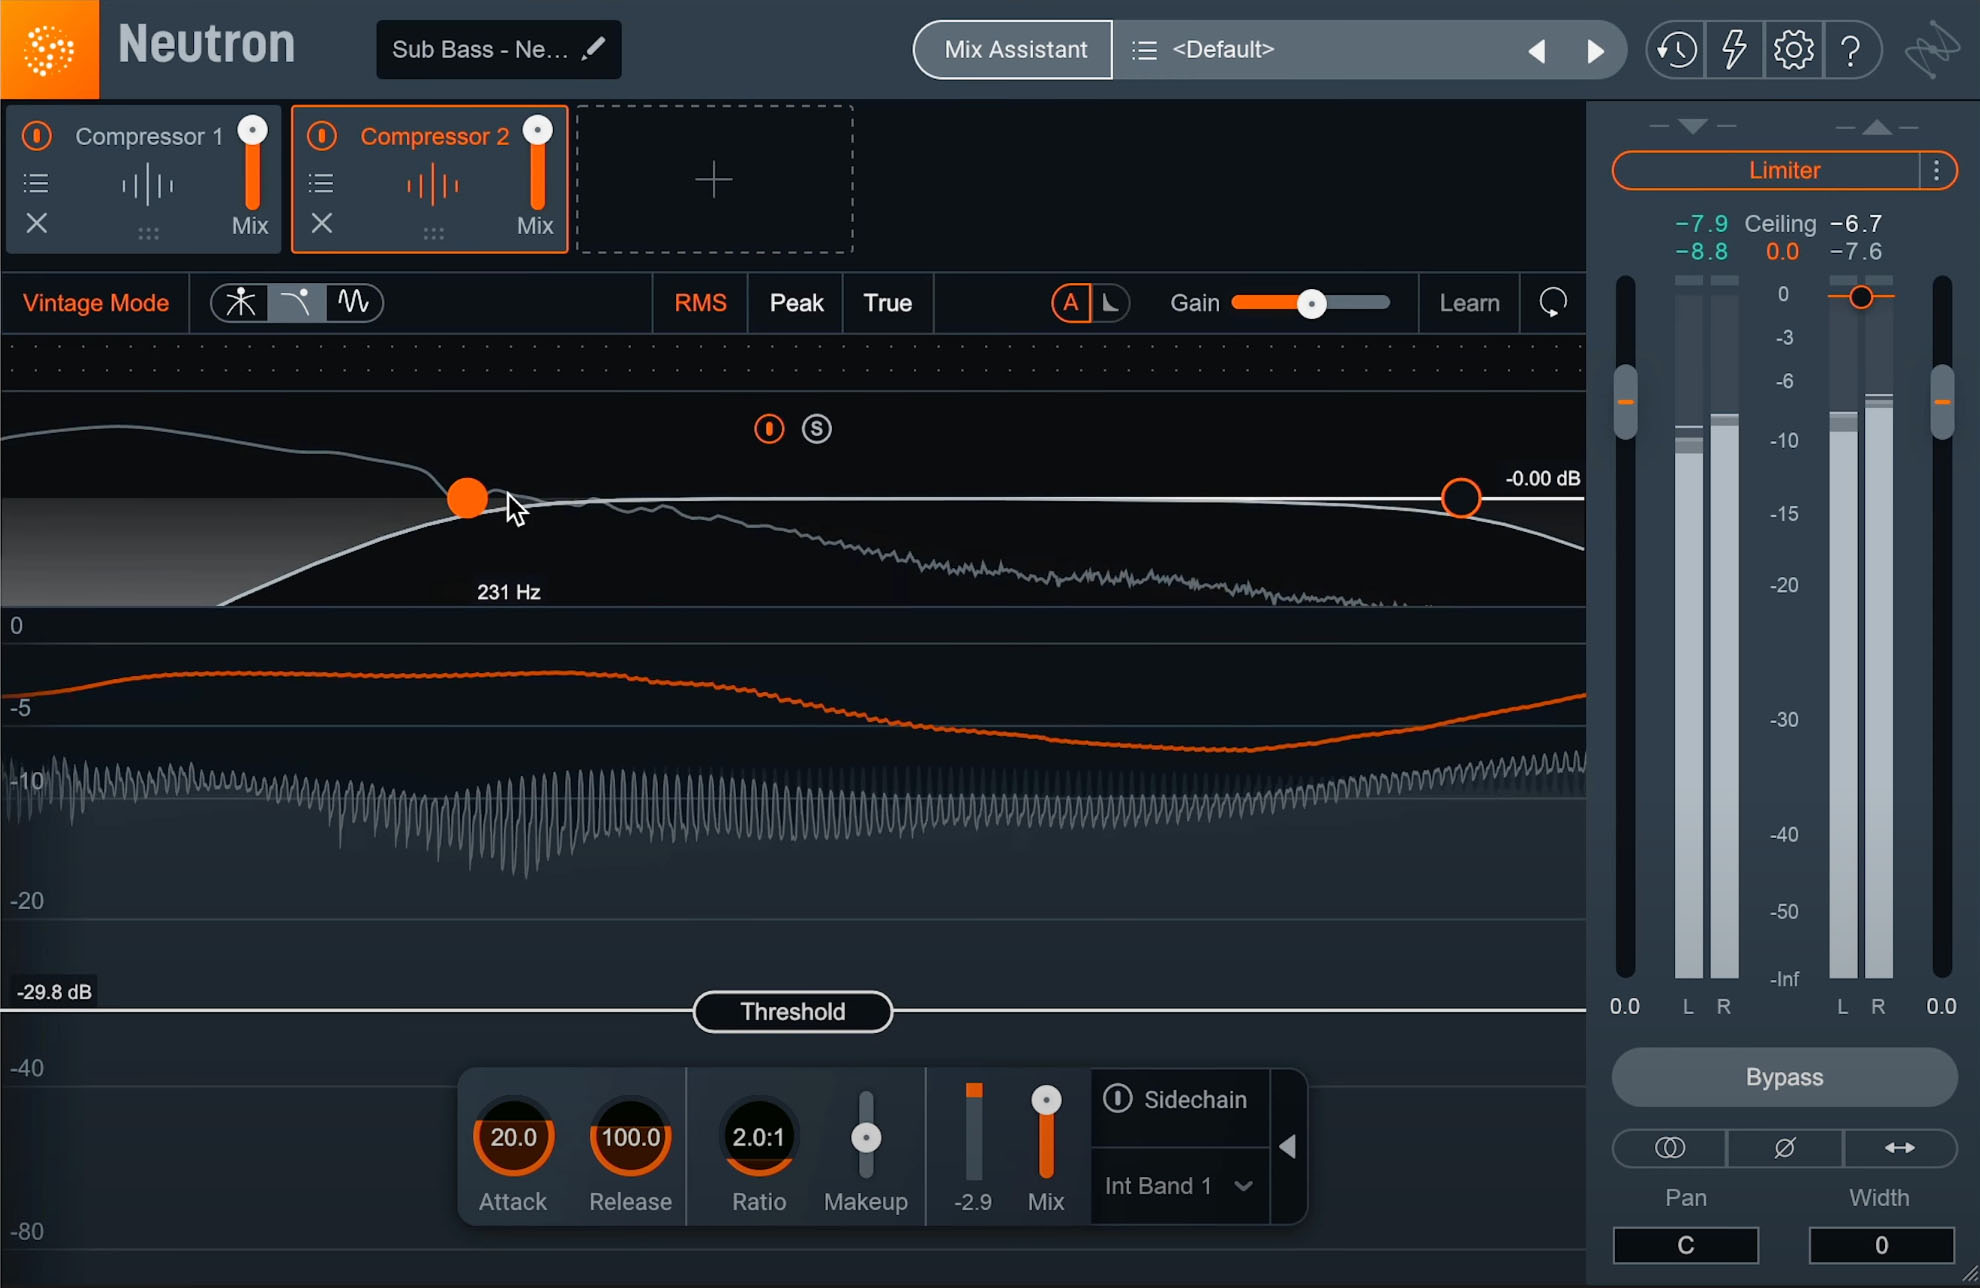Select True detection mode
The height and width of the screenshot is (1288, 1980).
[x=887, y=303]
